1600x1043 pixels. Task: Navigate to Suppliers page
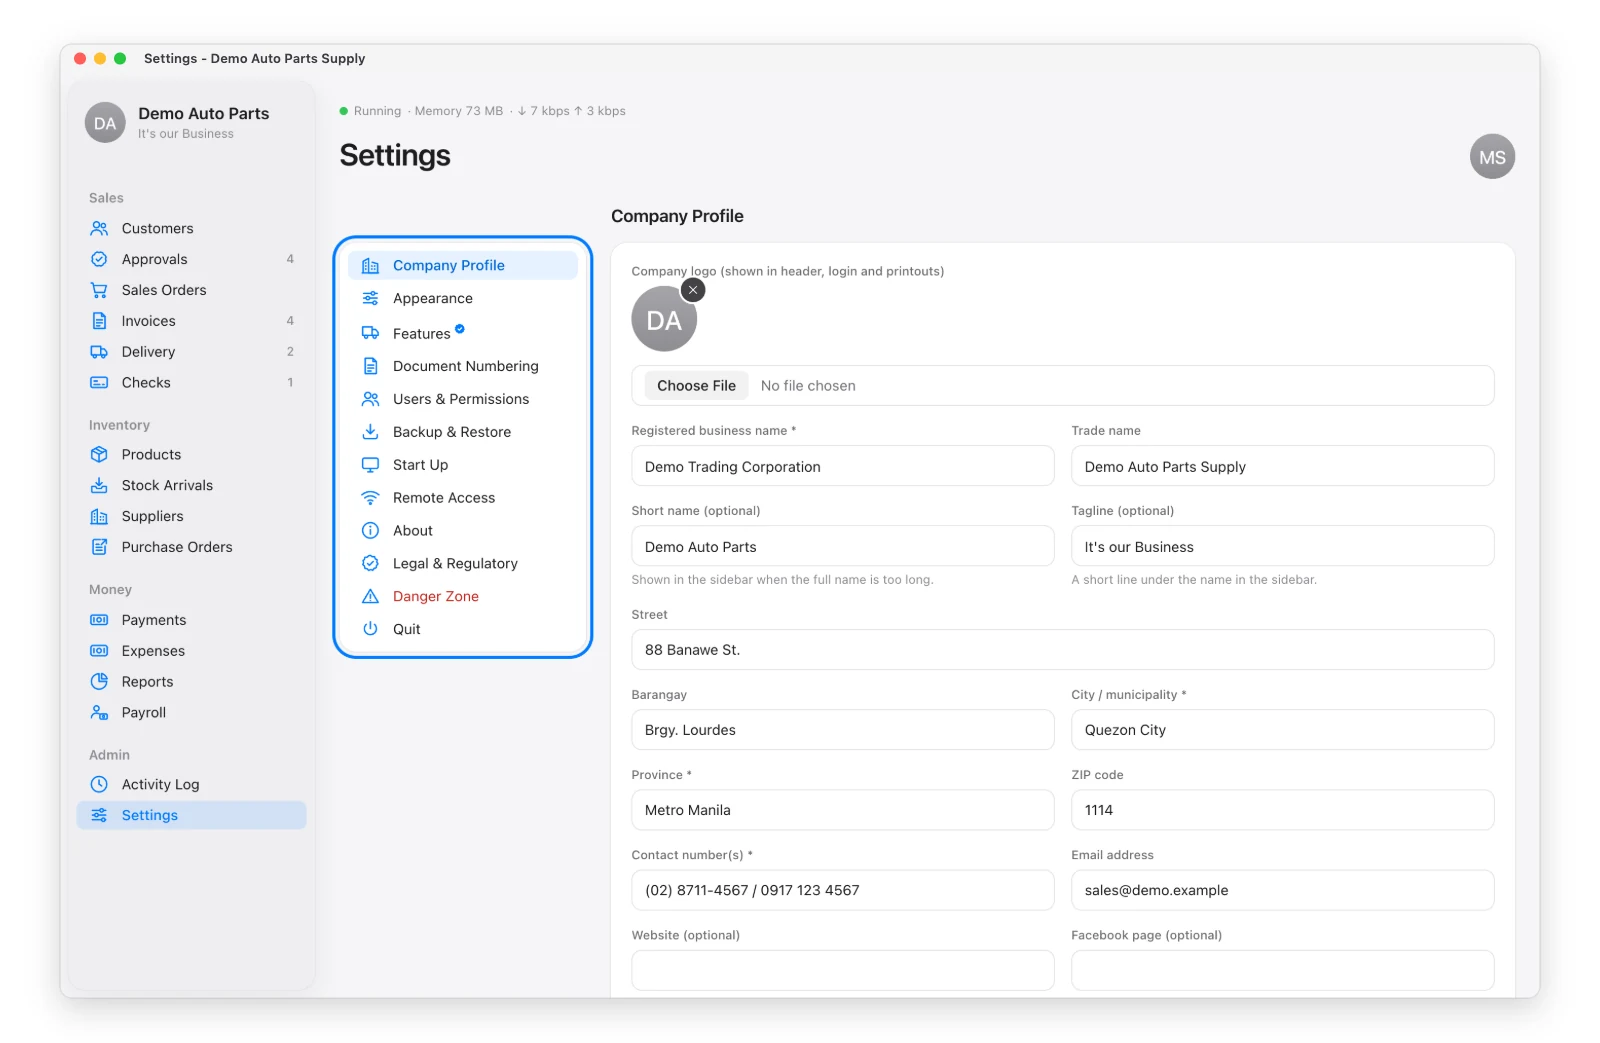191,516
